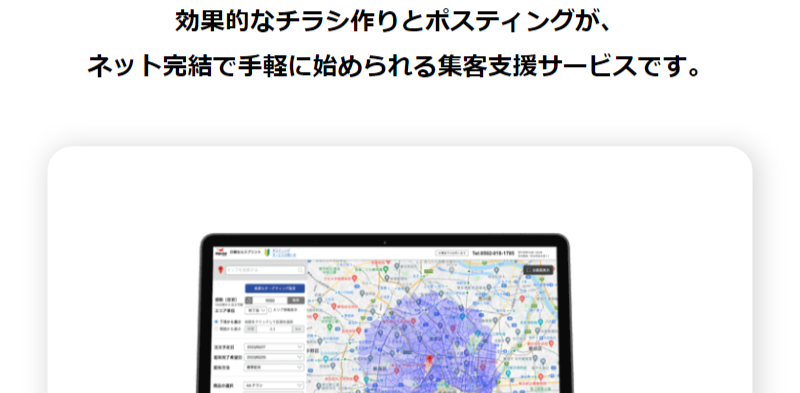Click the gray button right of the 1000 field
The image size is (800, 393).
(296, 301)
